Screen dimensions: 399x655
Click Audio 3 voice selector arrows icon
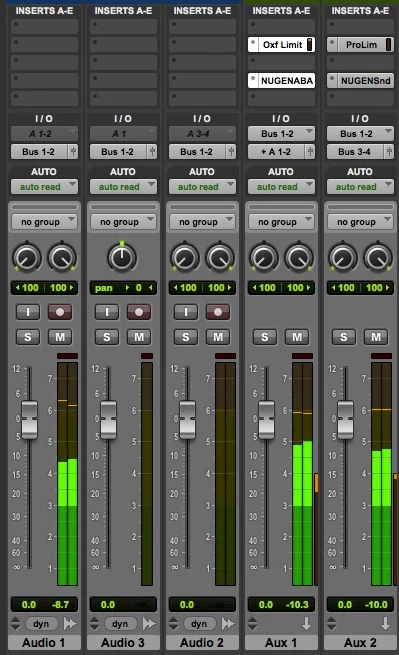(94, 624)
